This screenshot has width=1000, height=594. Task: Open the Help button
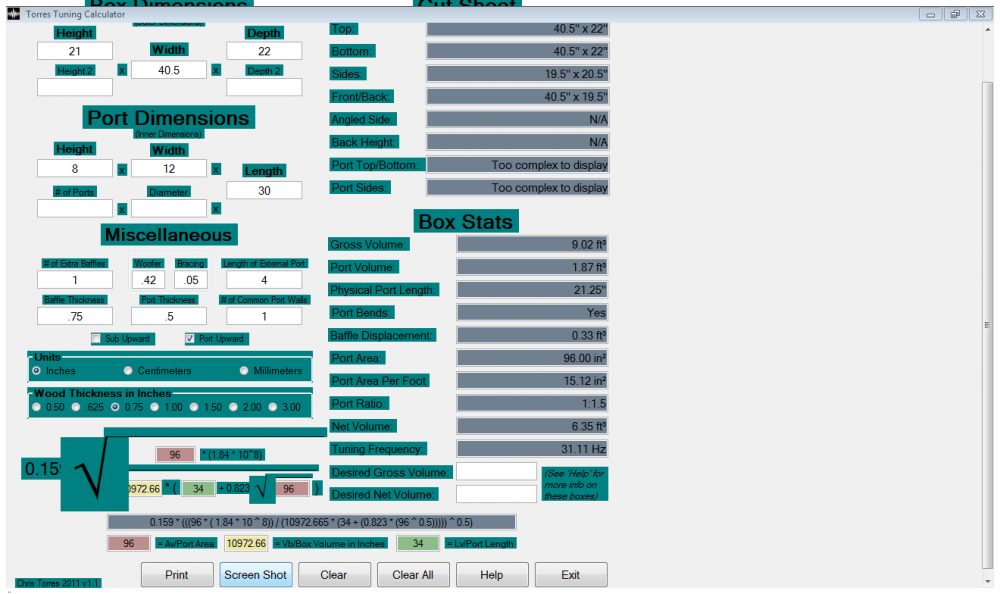click(492, 575)
